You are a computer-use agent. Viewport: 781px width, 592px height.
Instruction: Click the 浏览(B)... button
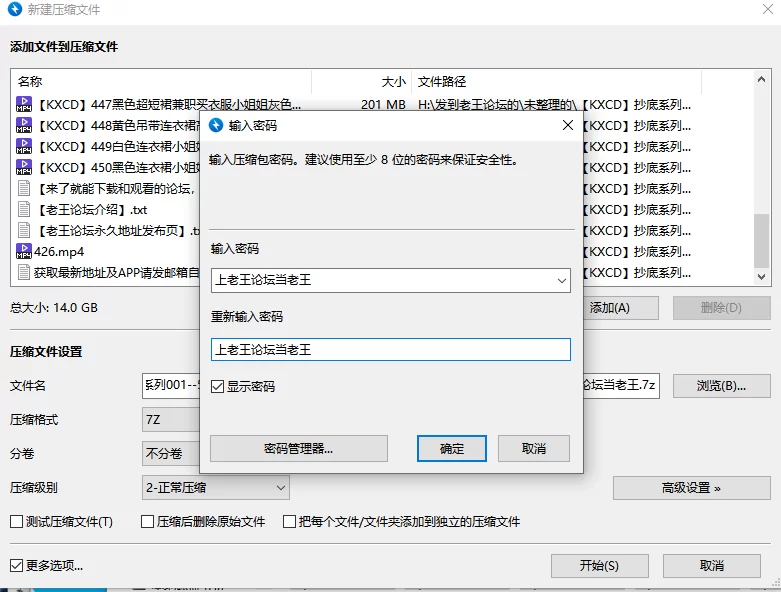tap(721, 386)
